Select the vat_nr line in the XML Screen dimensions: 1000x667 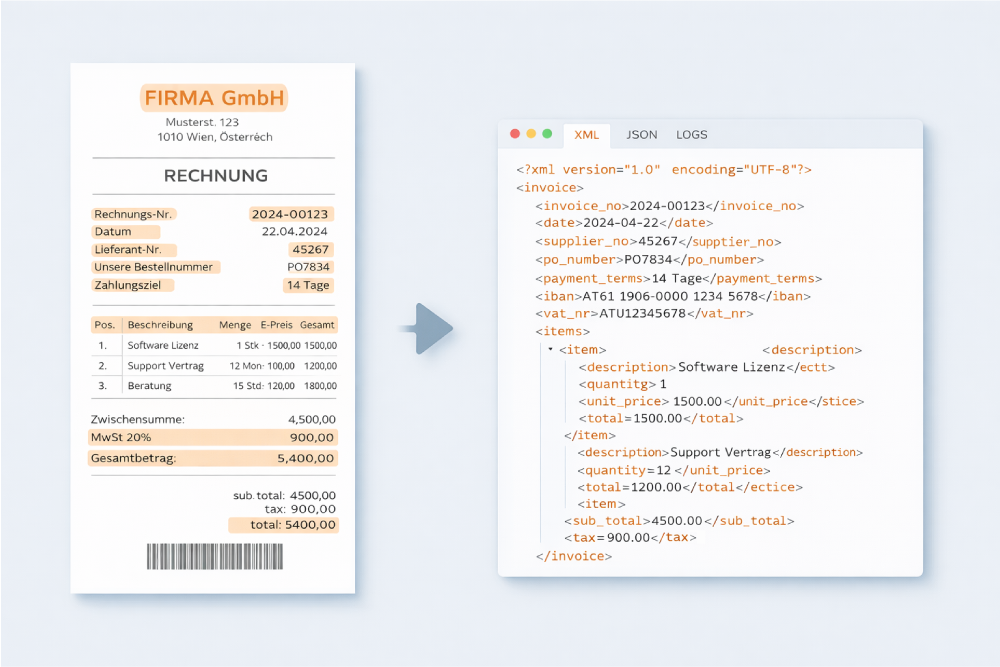tap(645, 313)
